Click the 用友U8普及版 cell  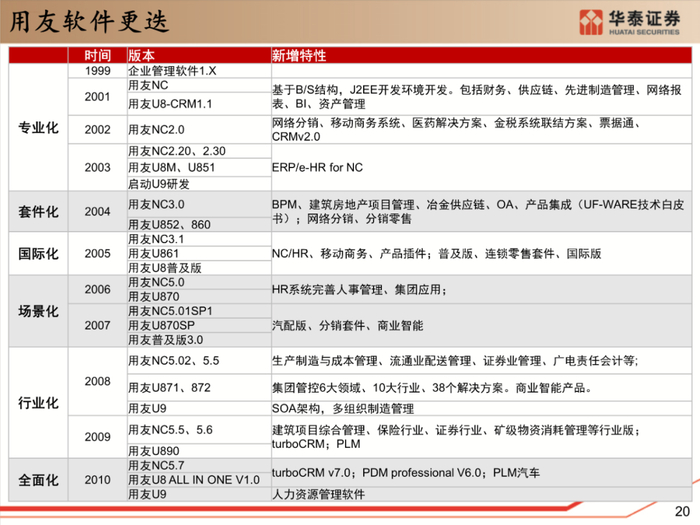199,268
